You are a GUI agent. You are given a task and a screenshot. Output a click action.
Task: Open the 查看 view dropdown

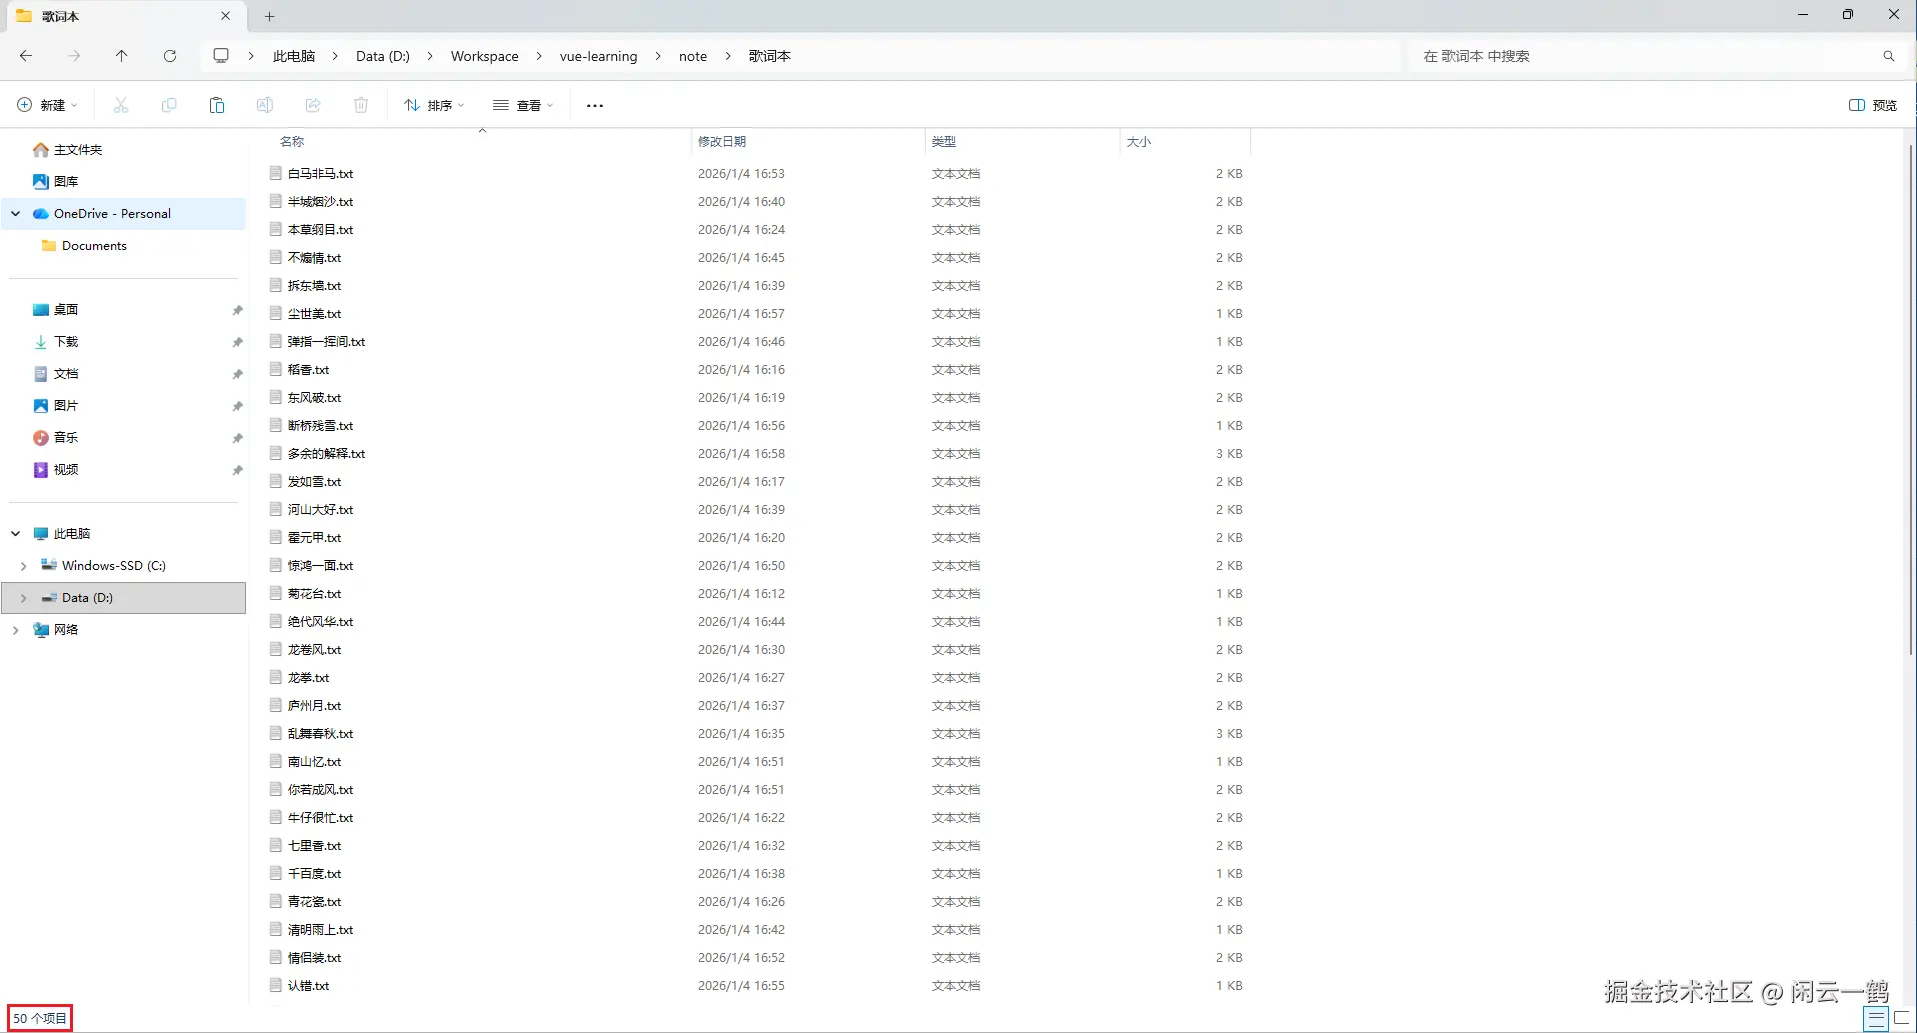point(523,105)
